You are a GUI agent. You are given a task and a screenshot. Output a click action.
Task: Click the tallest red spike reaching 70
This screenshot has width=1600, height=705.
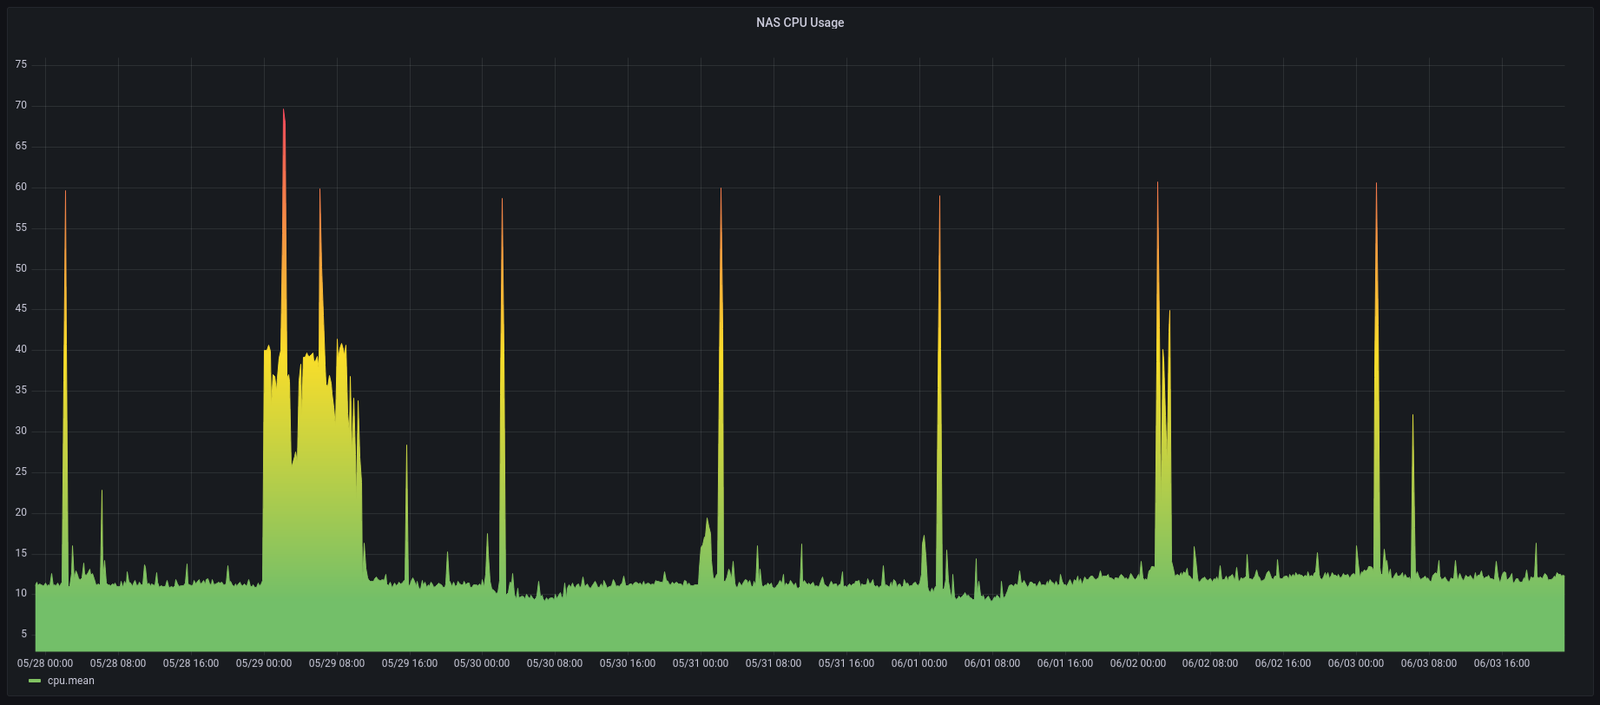pos(284,112)
